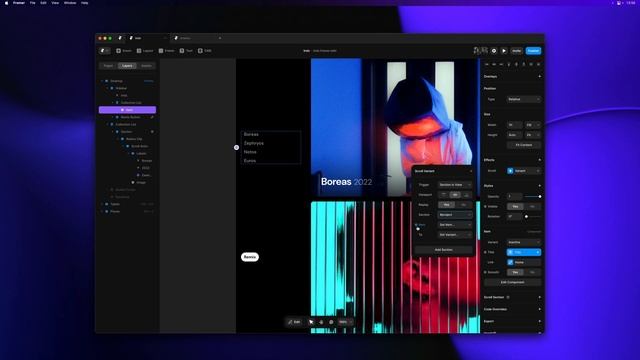Open the View menu
Image resolution: width=640 pixels, height=360 pixels.
55,3
